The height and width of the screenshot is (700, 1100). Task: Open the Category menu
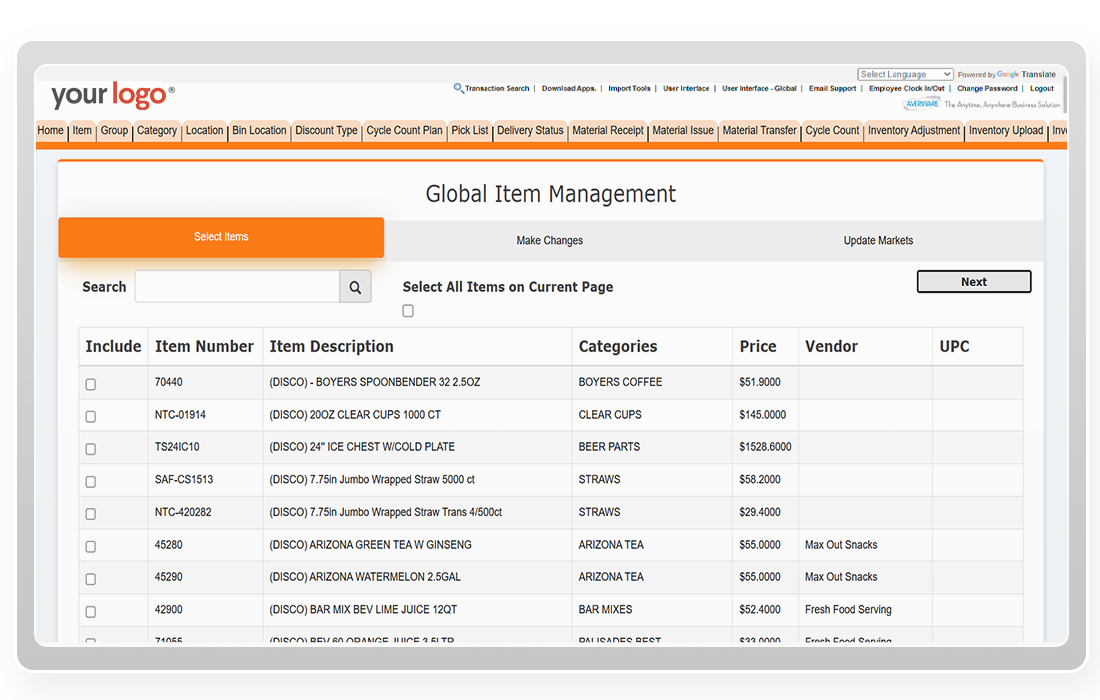pyautogui.click(x=157, y=130)
